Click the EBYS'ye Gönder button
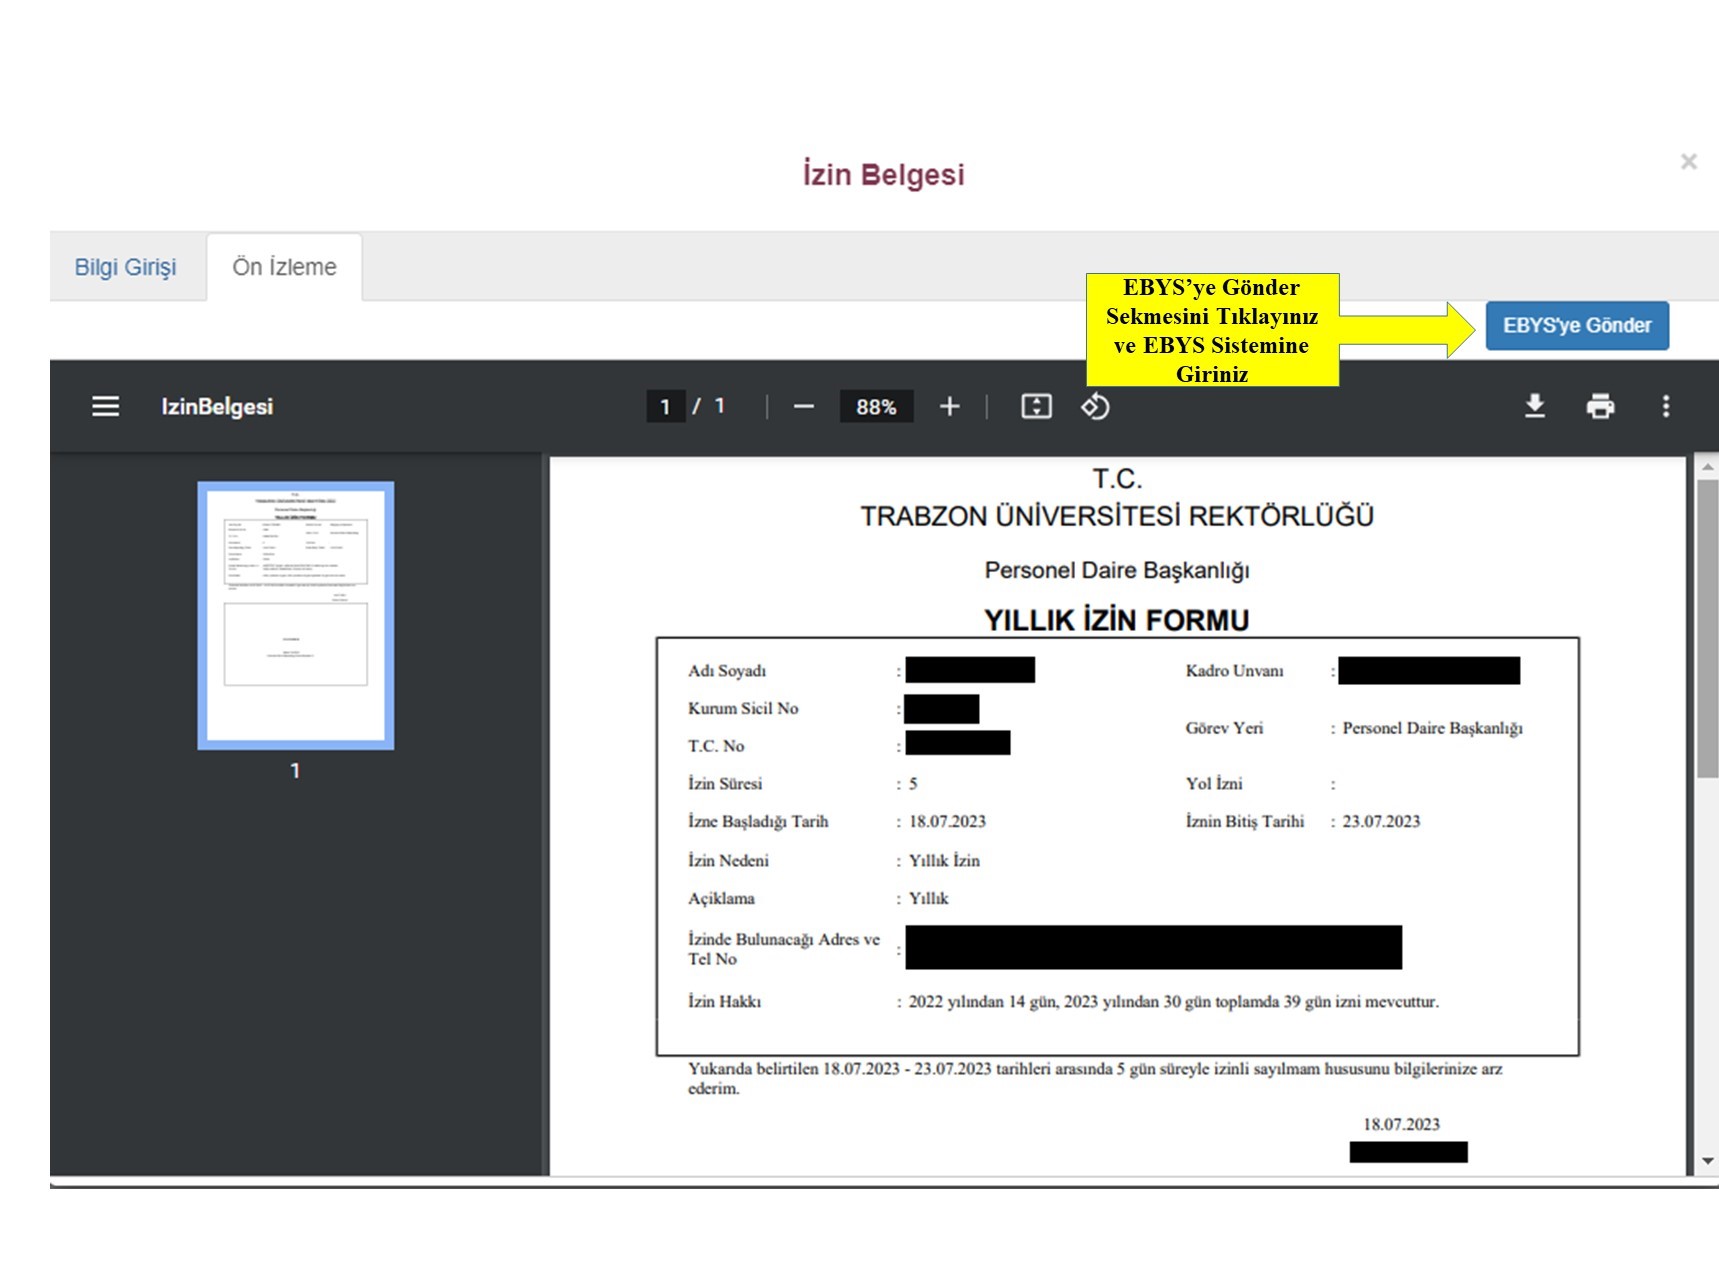This screenshot has width=1719, height=1271. pos(1577,325)
